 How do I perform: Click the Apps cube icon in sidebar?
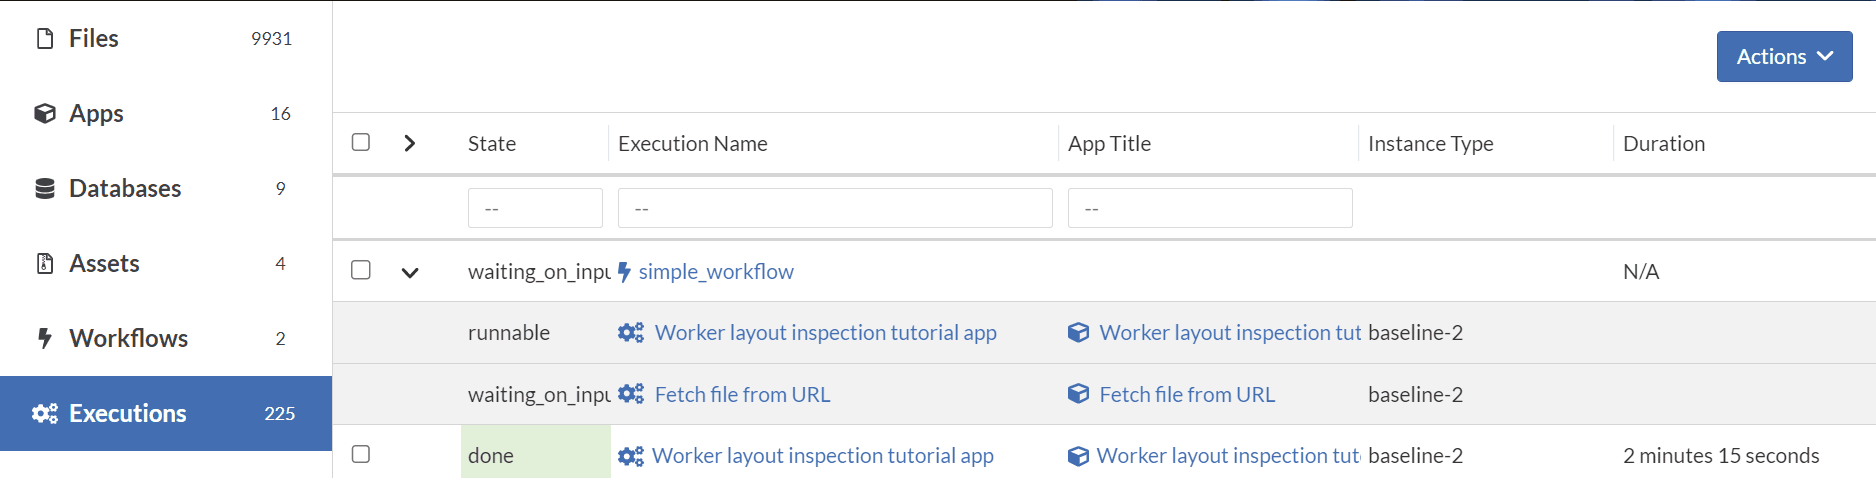45,113
